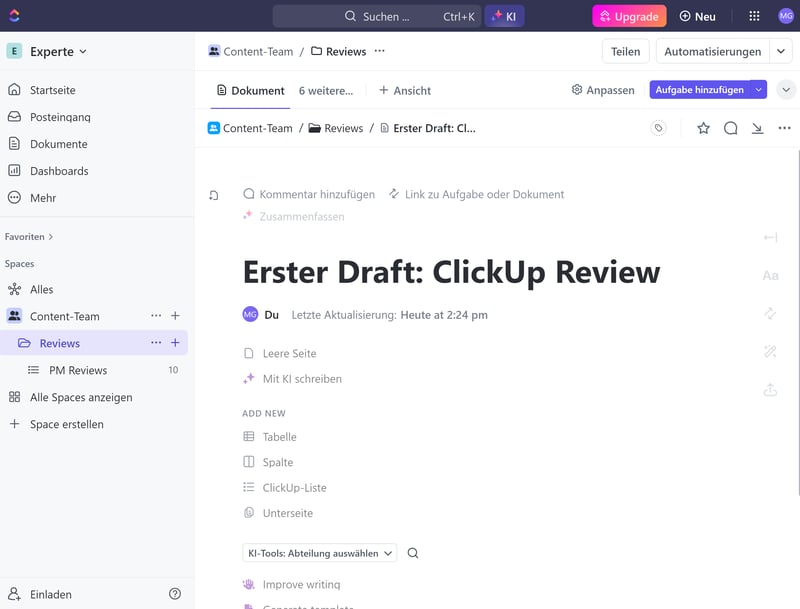Open Dashboards in the sidebar
The width and height of the screenshot is (800, 609).
pyautogui.click(x=59, y=171)
